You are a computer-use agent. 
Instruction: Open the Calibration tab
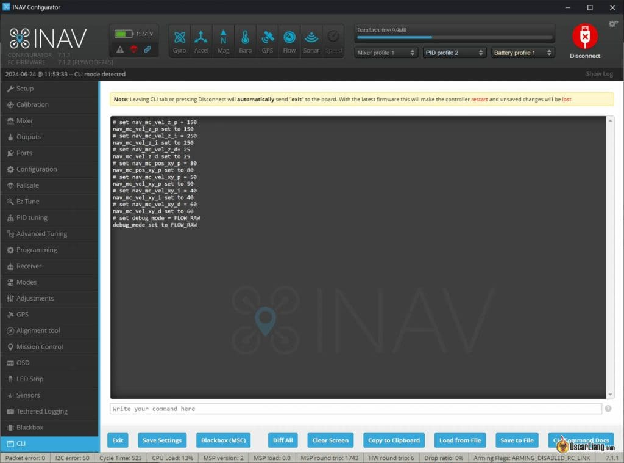(x=49, y=105)
